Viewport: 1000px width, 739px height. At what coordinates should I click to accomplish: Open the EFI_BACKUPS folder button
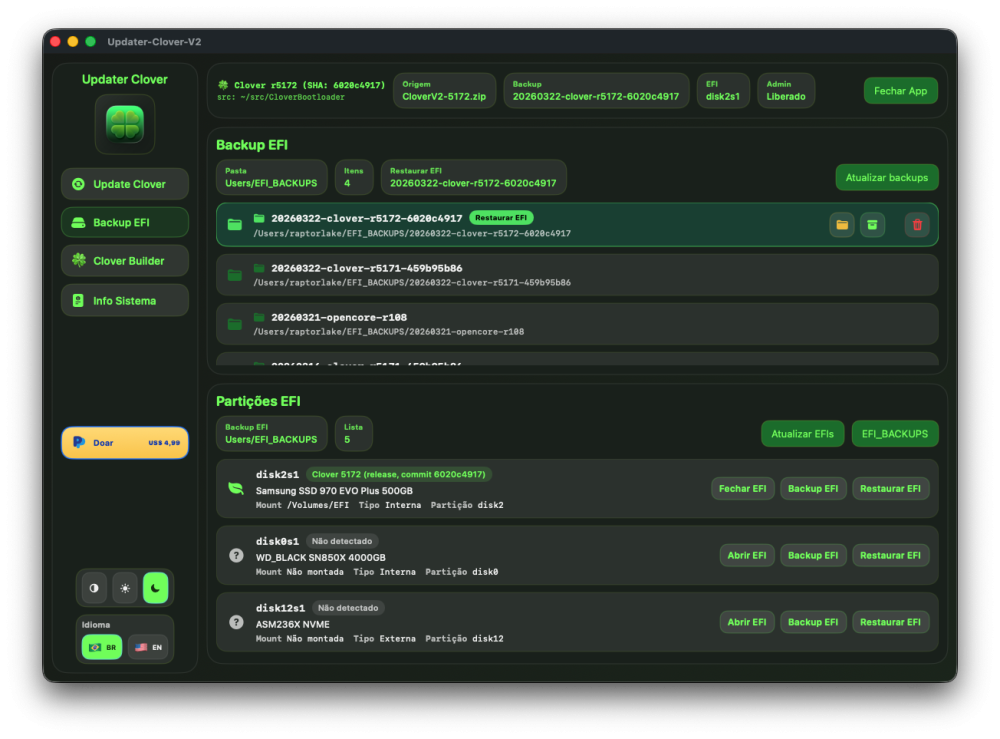895,434
